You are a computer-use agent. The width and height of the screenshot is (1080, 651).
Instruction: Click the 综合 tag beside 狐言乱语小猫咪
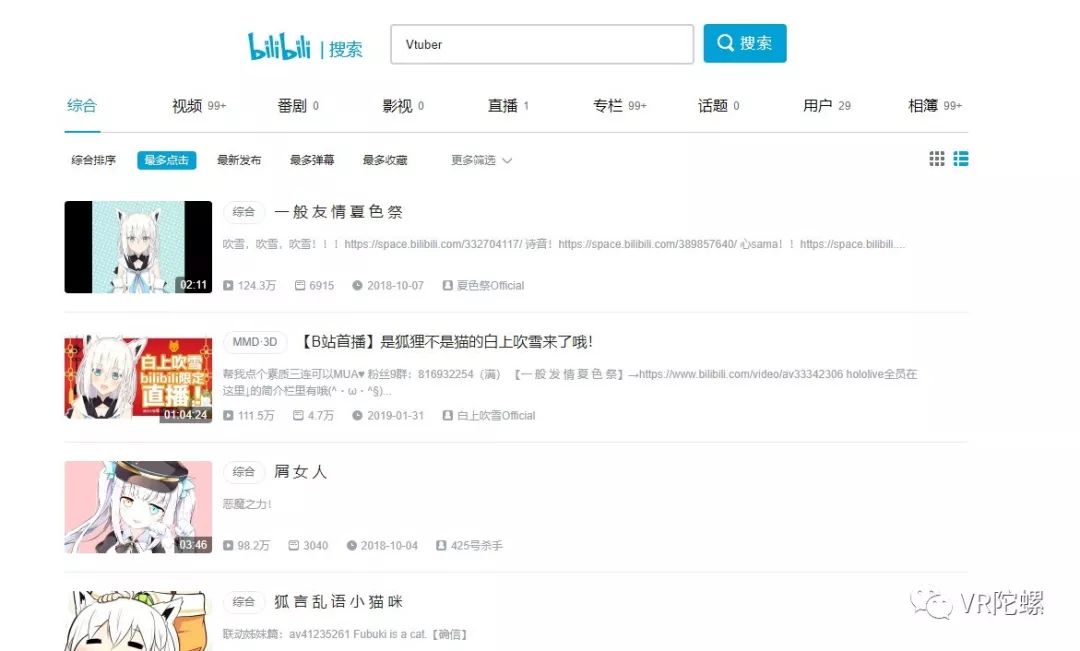[x=244, y=602]
